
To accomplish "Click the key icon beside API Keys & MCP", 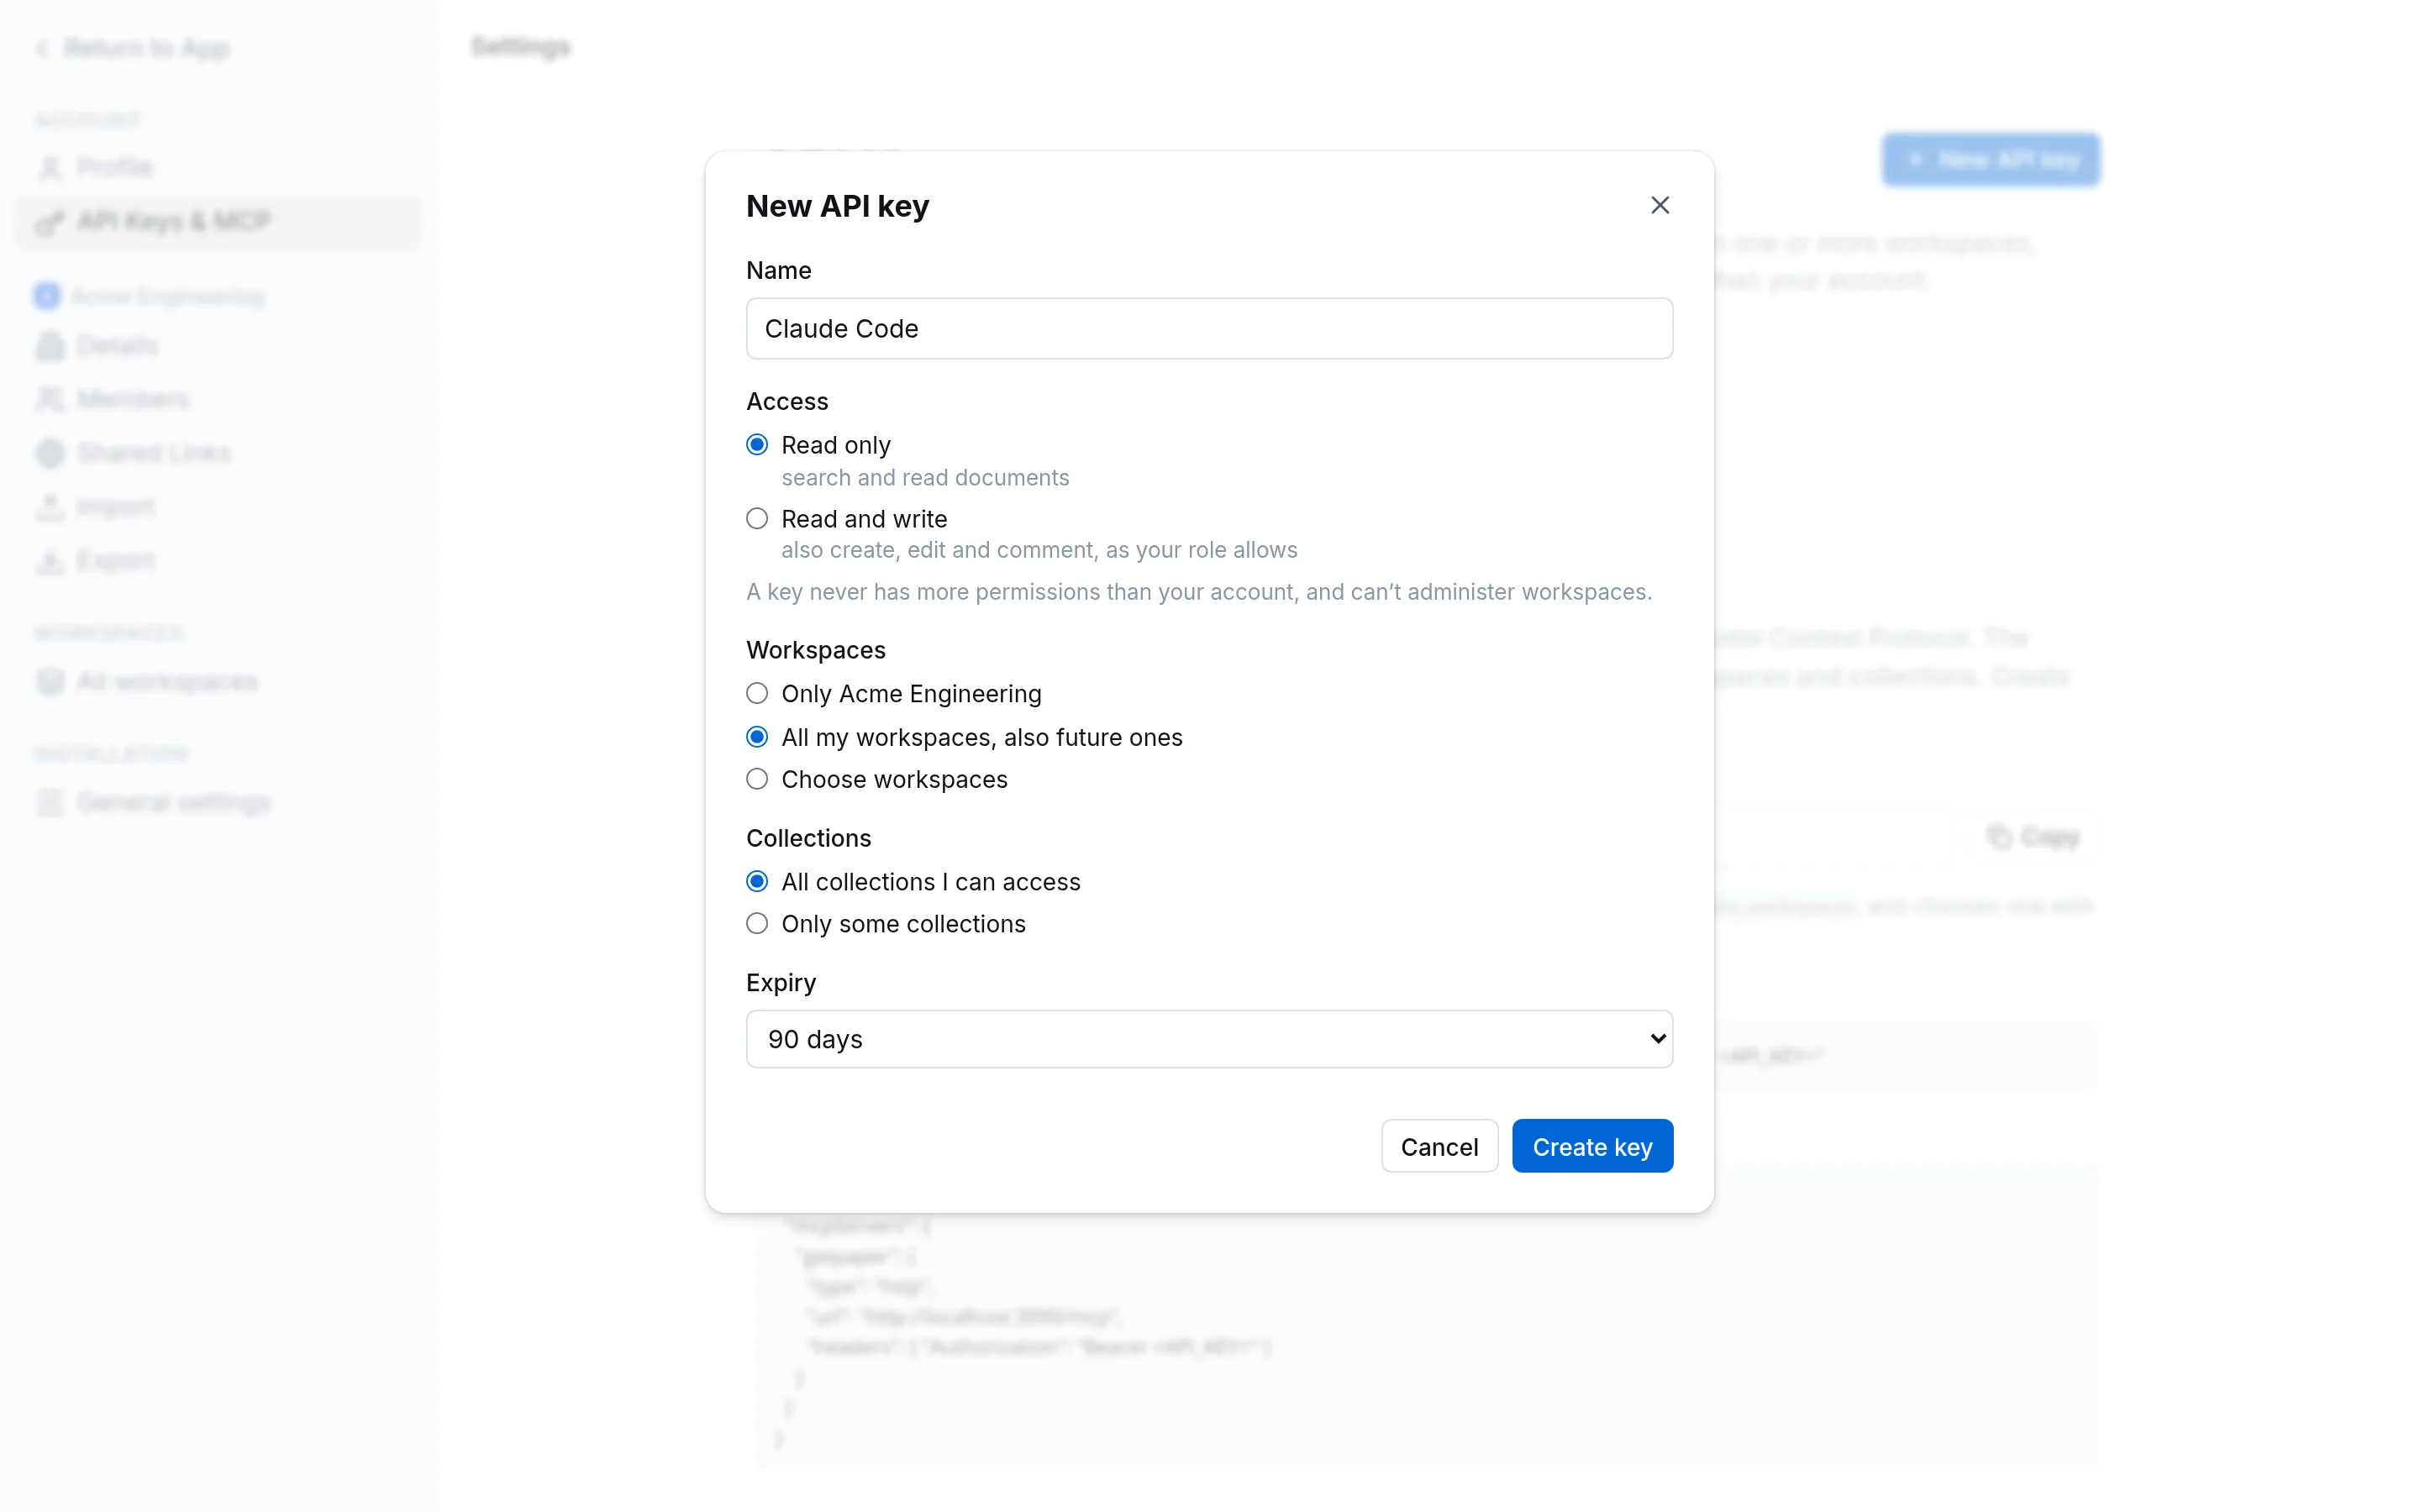I will (x=50, y=222).
